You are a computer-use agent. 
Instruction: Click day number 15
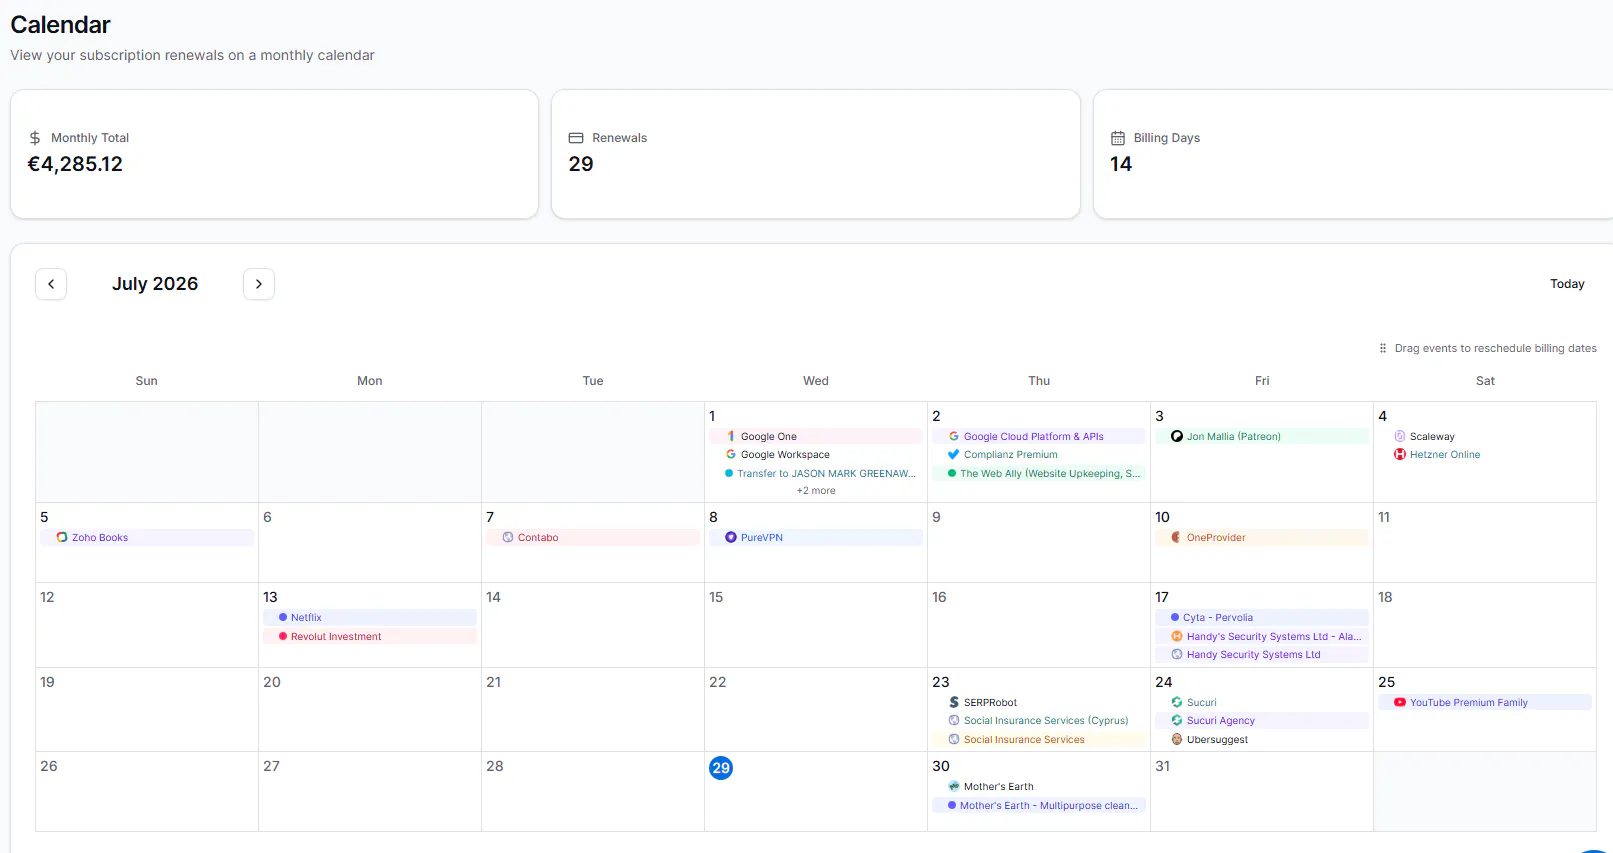point(716,597)
